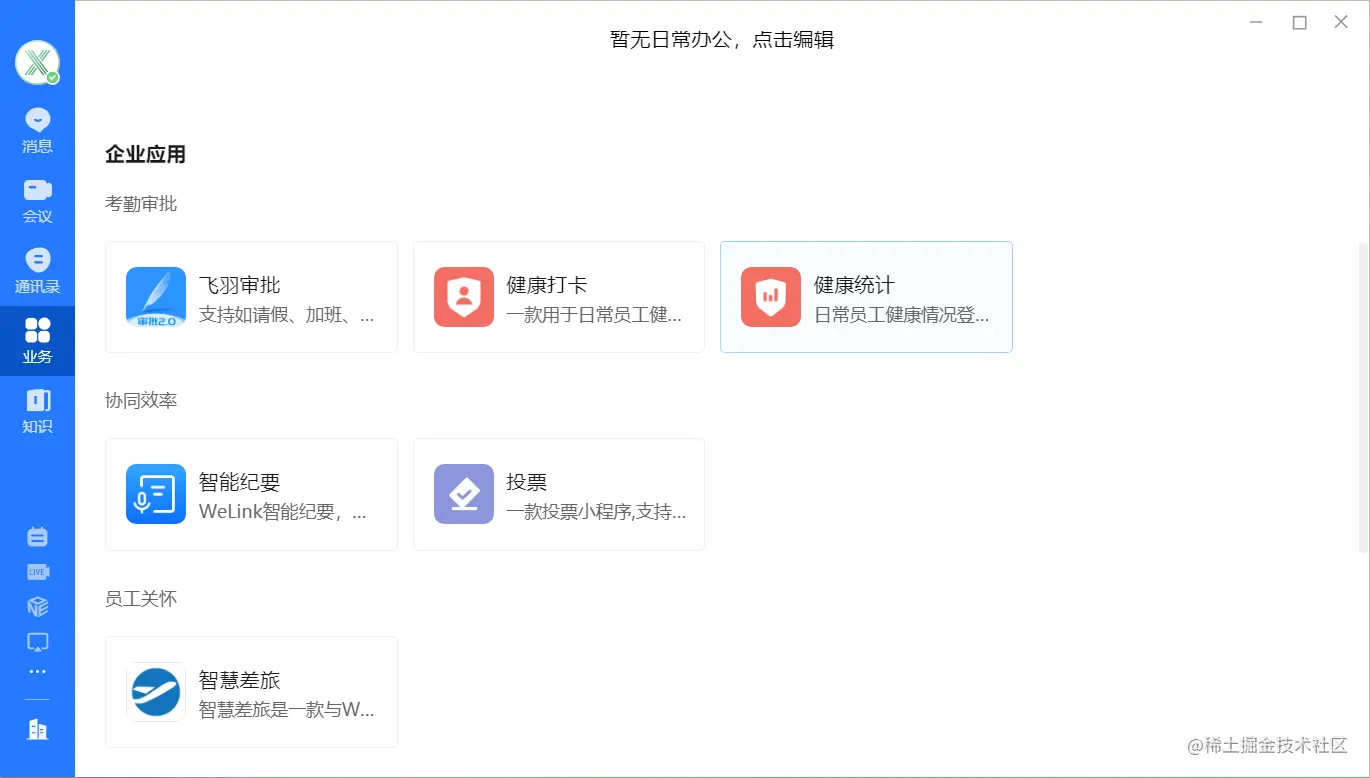Open the company building icon at sidebar bottom
Viewport: 1370px width, 778px height.
37,730
